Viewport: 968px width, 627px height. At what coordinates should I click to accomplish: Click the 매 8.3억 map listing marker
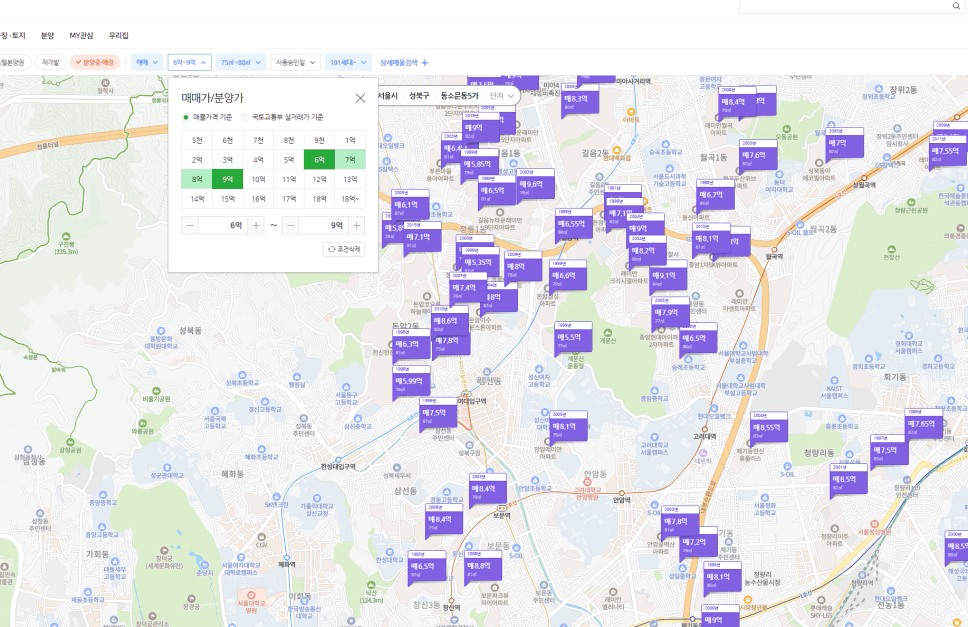coord(575,98)
